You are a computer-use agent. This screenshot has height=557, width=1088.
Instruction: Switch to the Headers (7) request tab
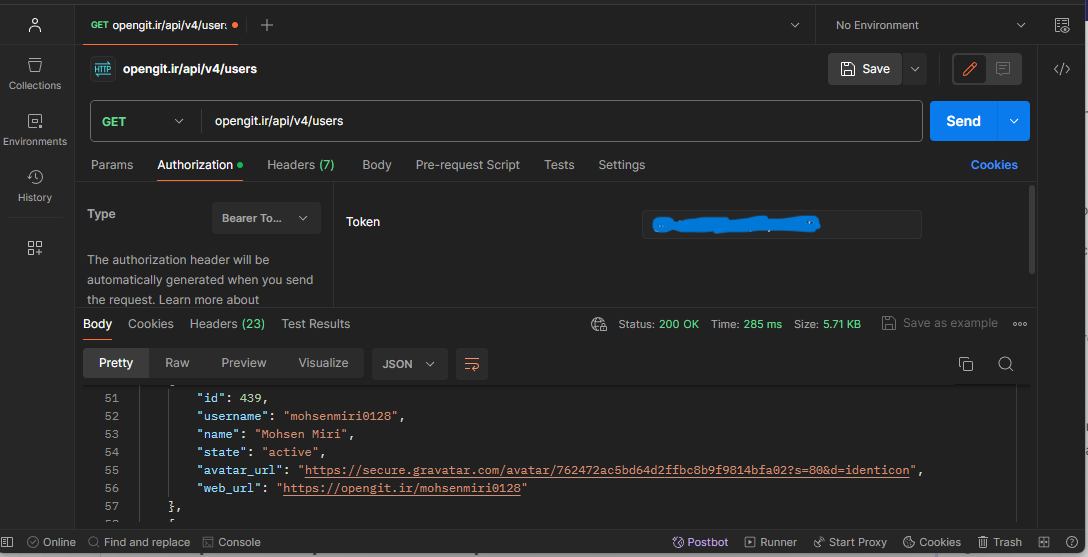pyautogui.click(x=300, y=165)
